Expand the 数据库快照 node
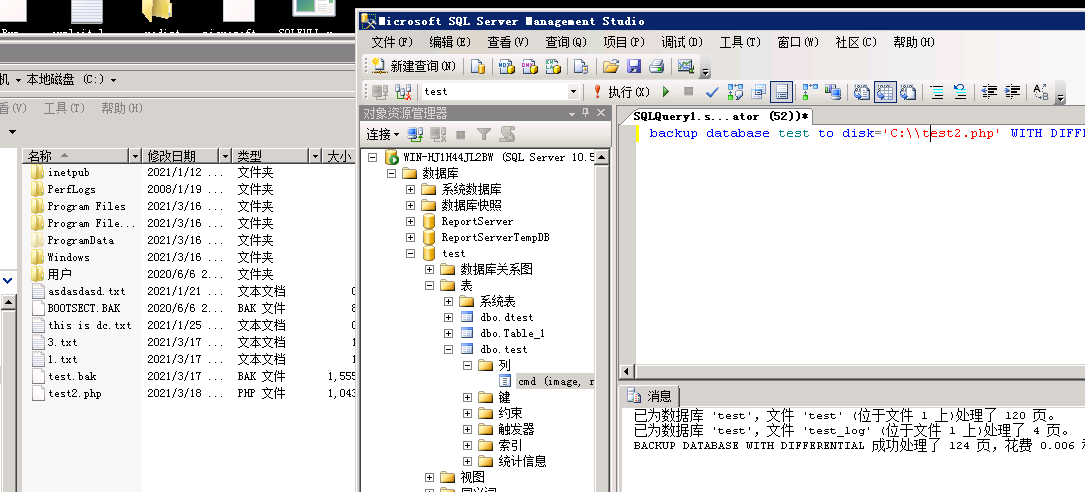This screenshot has width=1085, height=492. [410, 206]
